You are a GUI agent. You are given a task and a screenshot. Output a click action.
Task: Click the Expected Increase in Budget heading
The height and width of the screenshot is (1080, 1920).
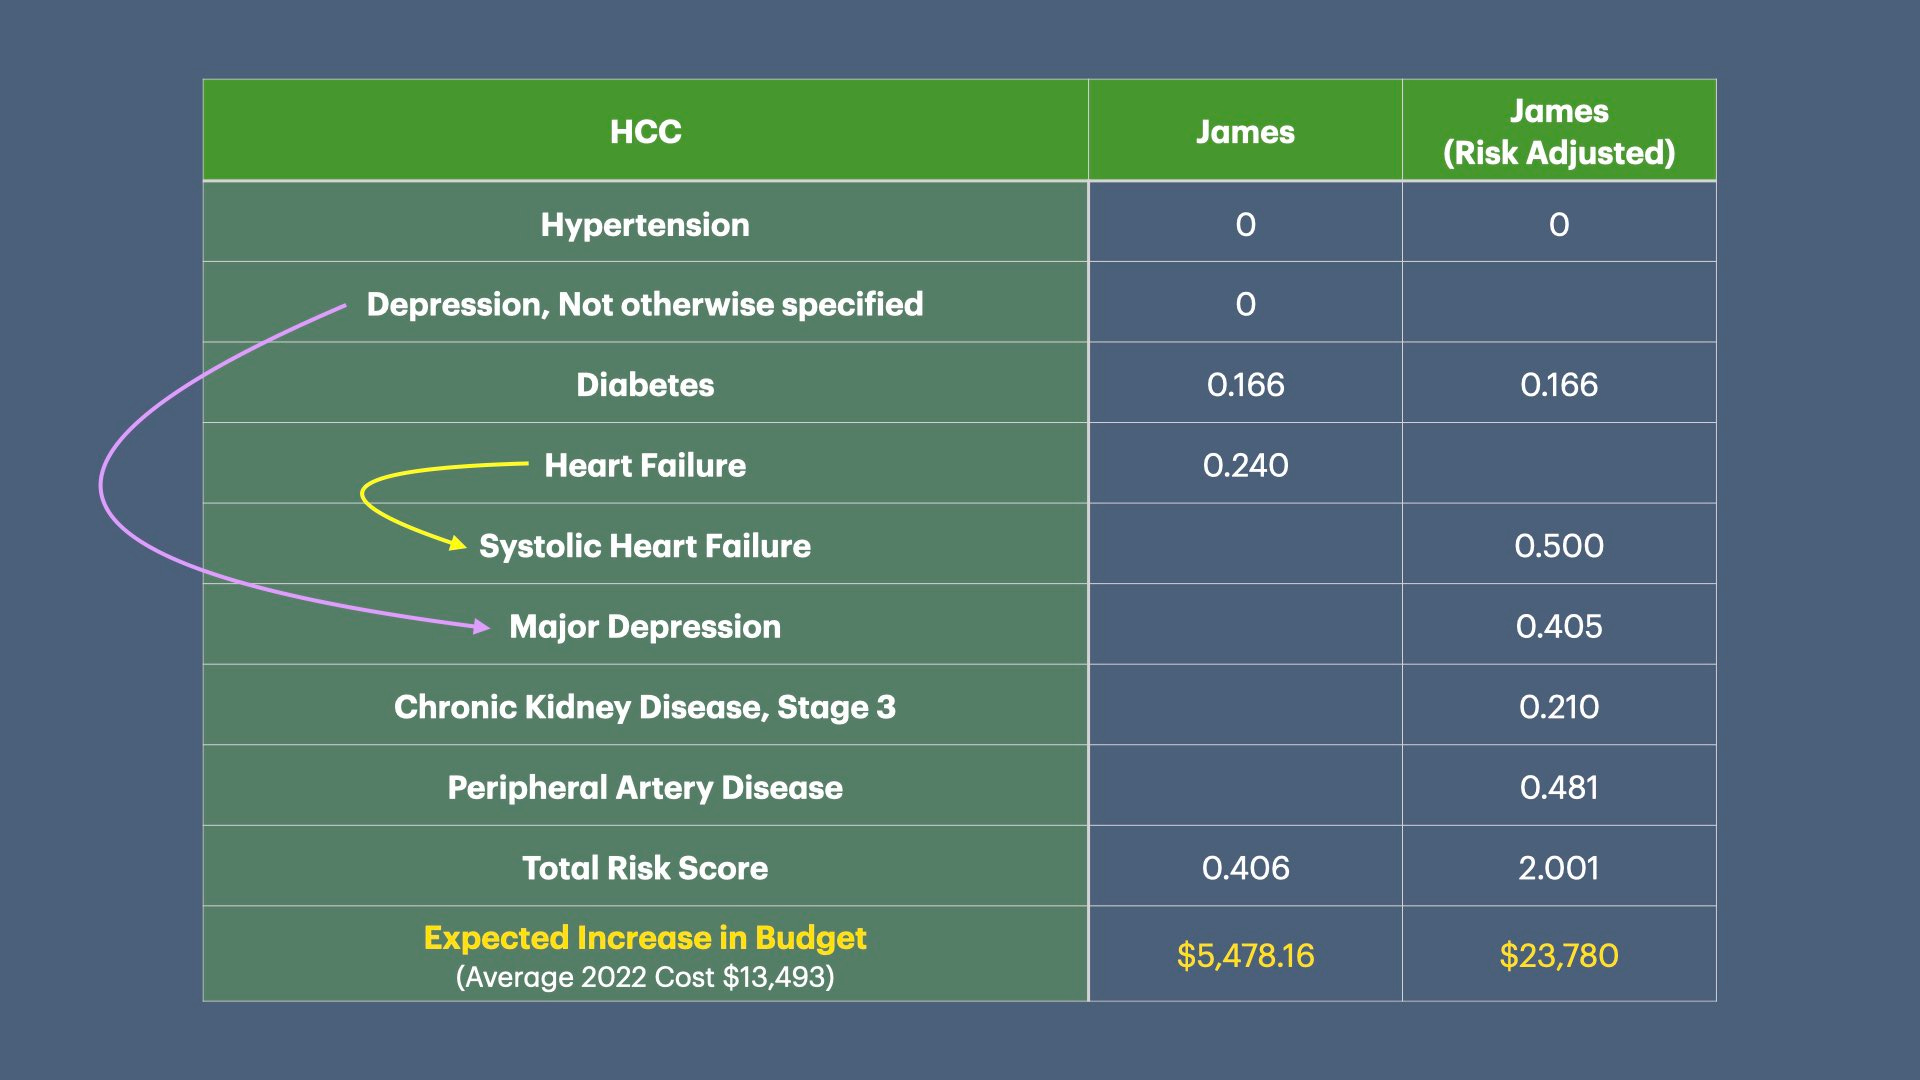[645, 938]
